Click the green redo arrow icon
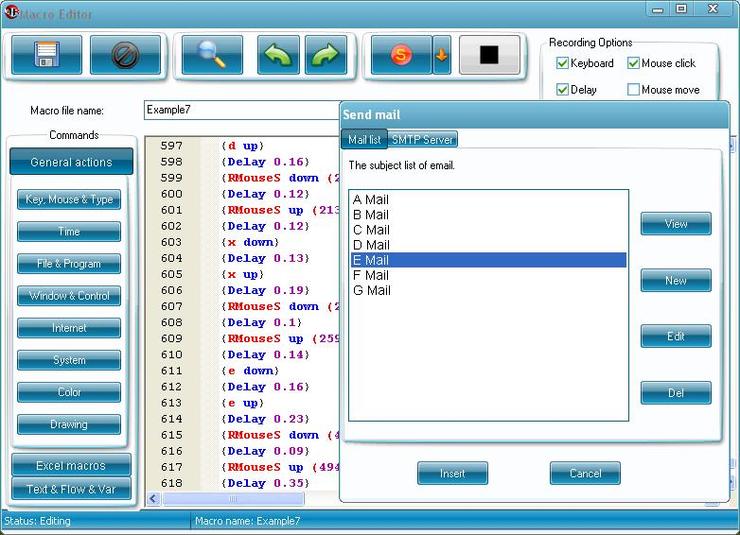 pyautogui.click(x=326, y=55)
